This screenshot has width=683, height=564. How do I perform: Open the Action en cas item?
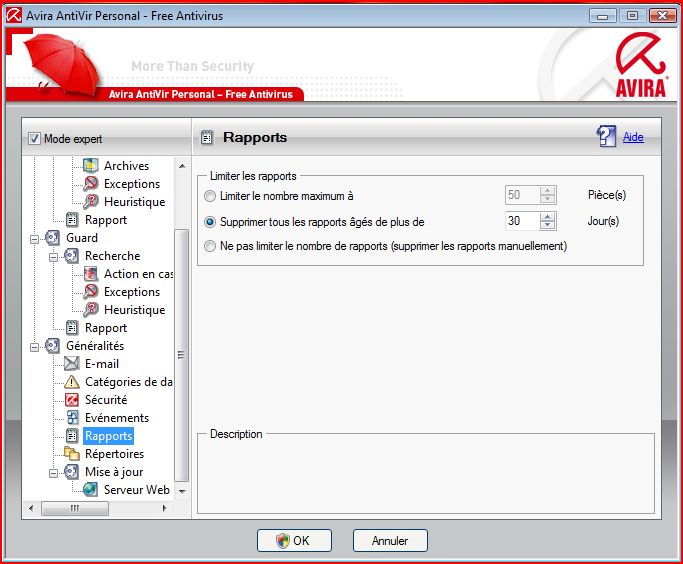pyautogui.click(x=138, y=274)
